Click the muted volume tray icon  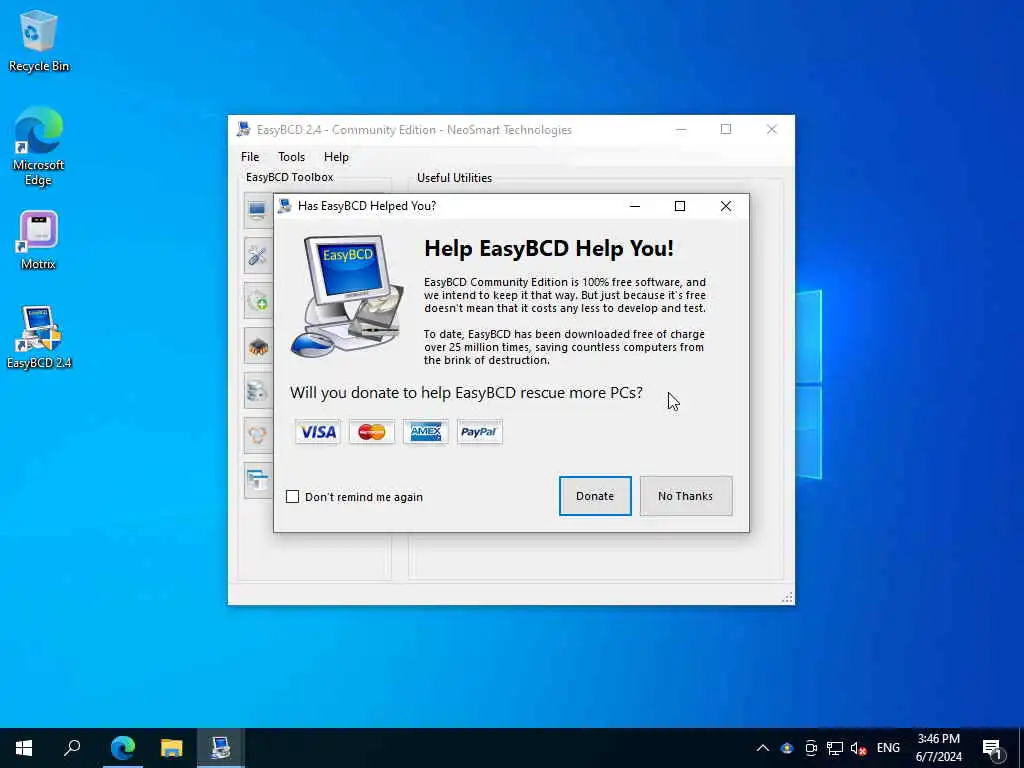click(x=858, y=748)
